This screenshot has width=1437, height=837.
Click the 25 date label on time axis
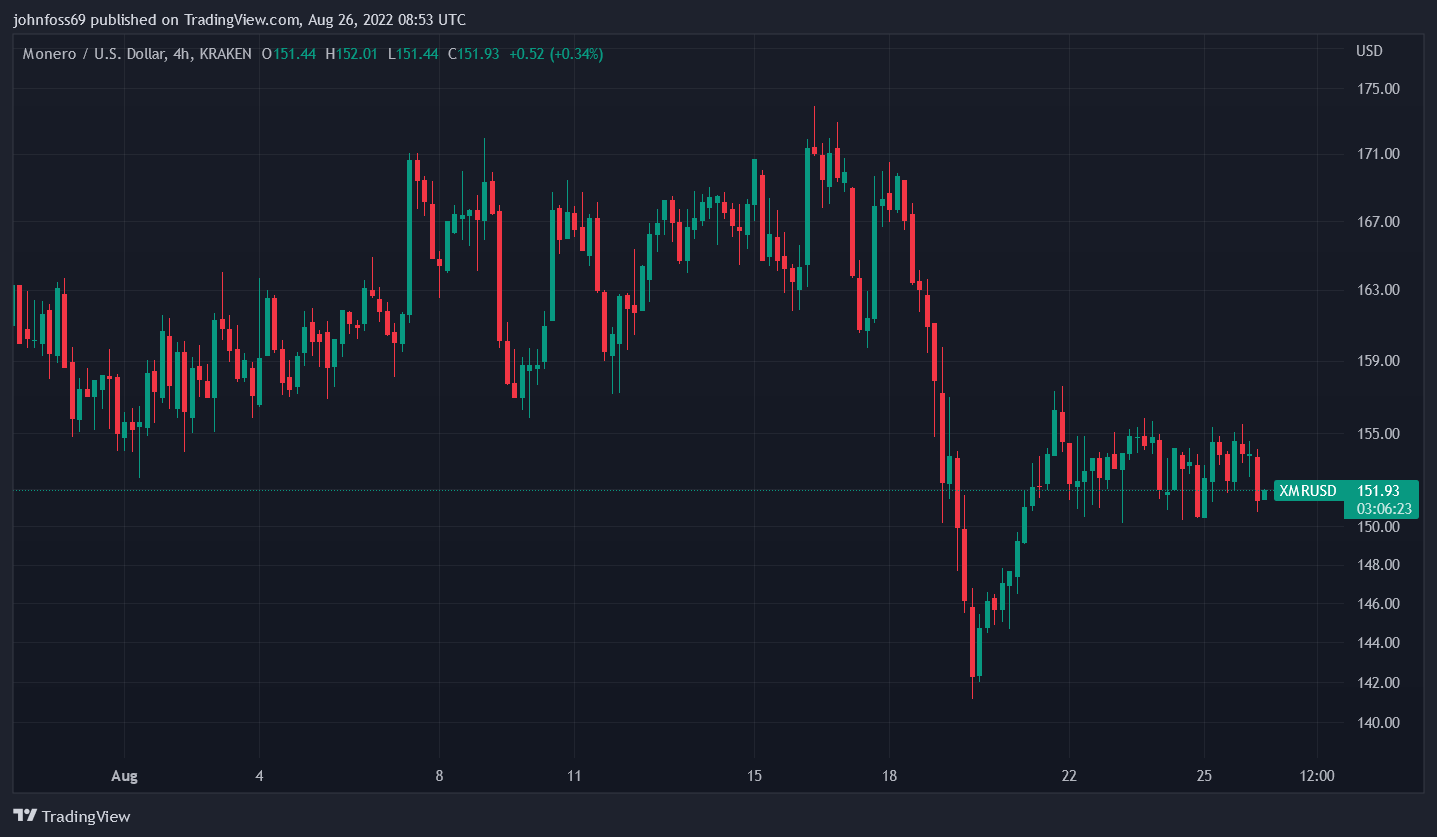pyautogui.click(x=1204, y=776)
